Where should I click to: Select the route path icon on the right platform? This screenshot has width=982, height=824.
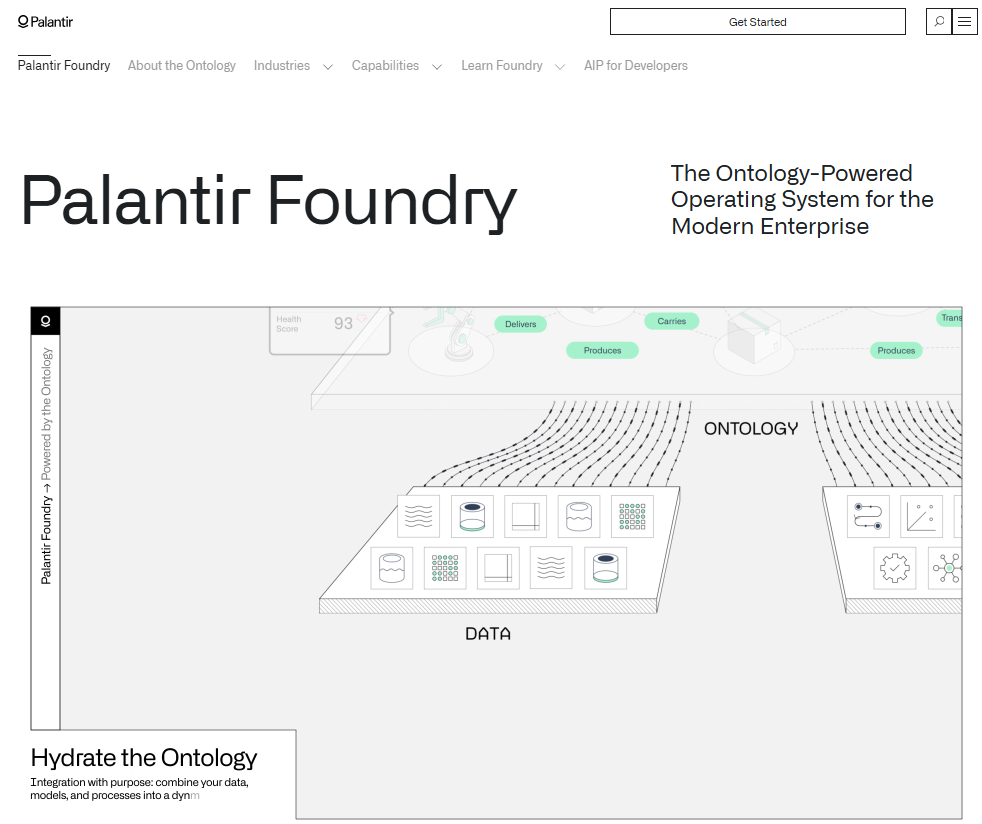(868, 516)
